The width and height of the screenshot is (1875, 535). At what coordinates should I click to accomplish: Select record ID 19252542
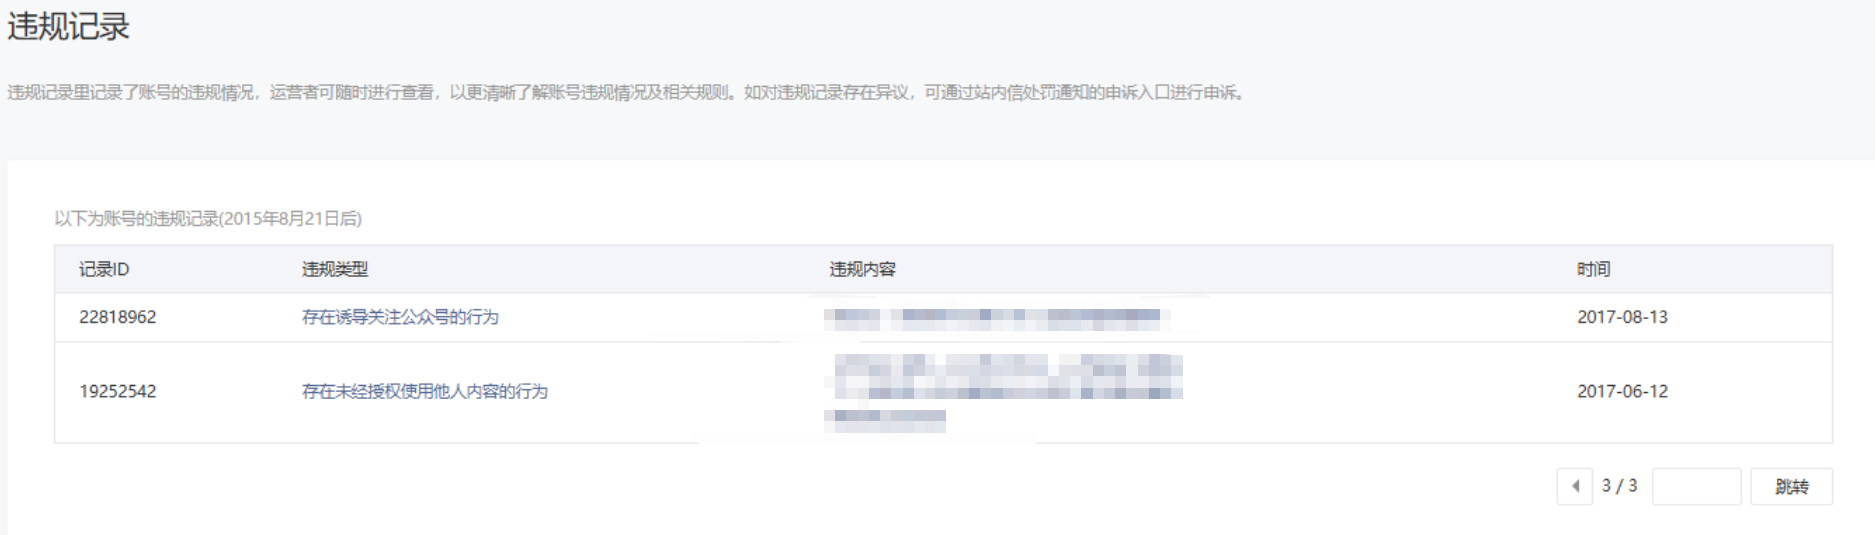coord(118,391)
